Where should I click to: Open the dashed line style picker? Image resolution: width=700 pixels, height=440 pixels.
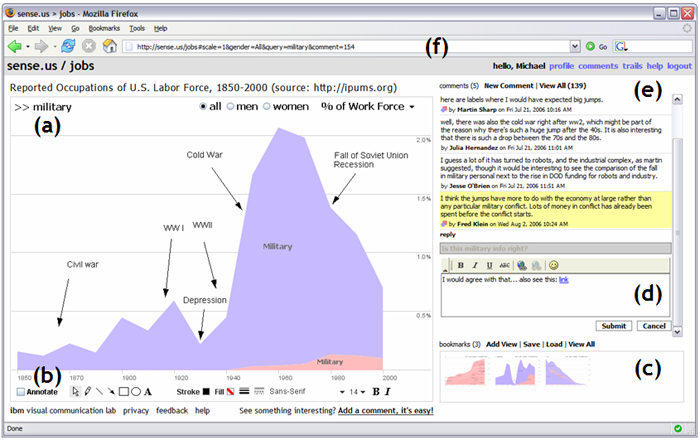(x=259, y=391)
